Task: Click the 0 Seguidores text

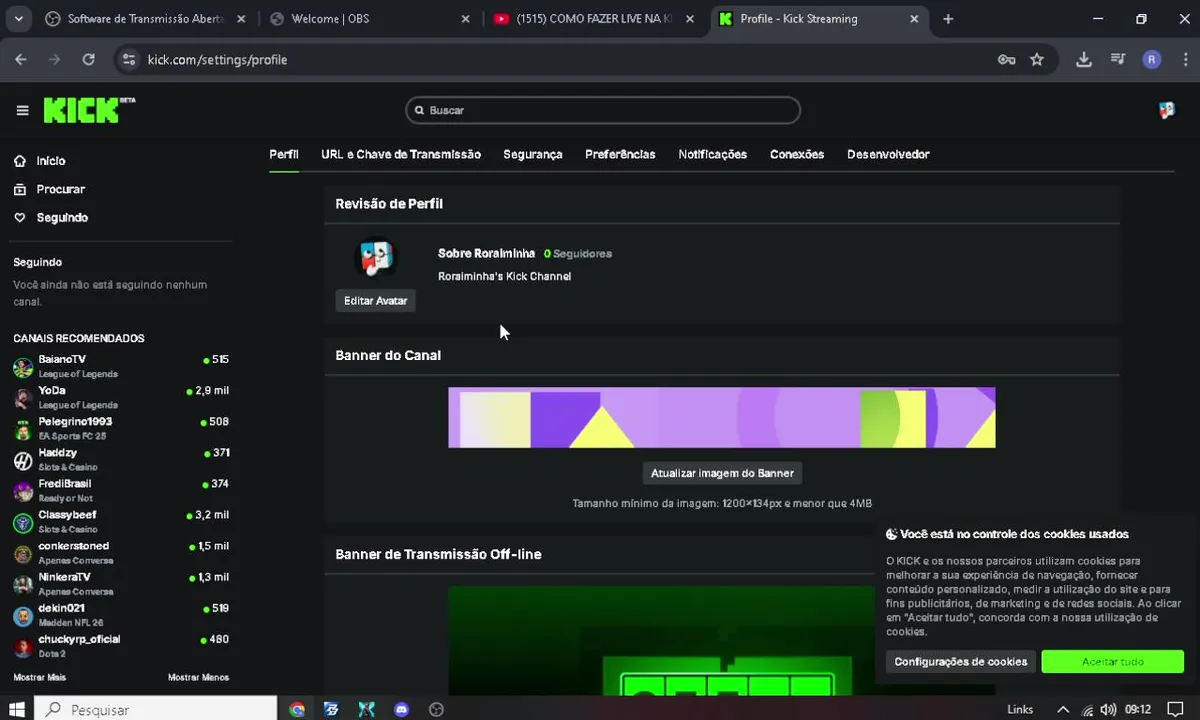Action: point(578,253)
